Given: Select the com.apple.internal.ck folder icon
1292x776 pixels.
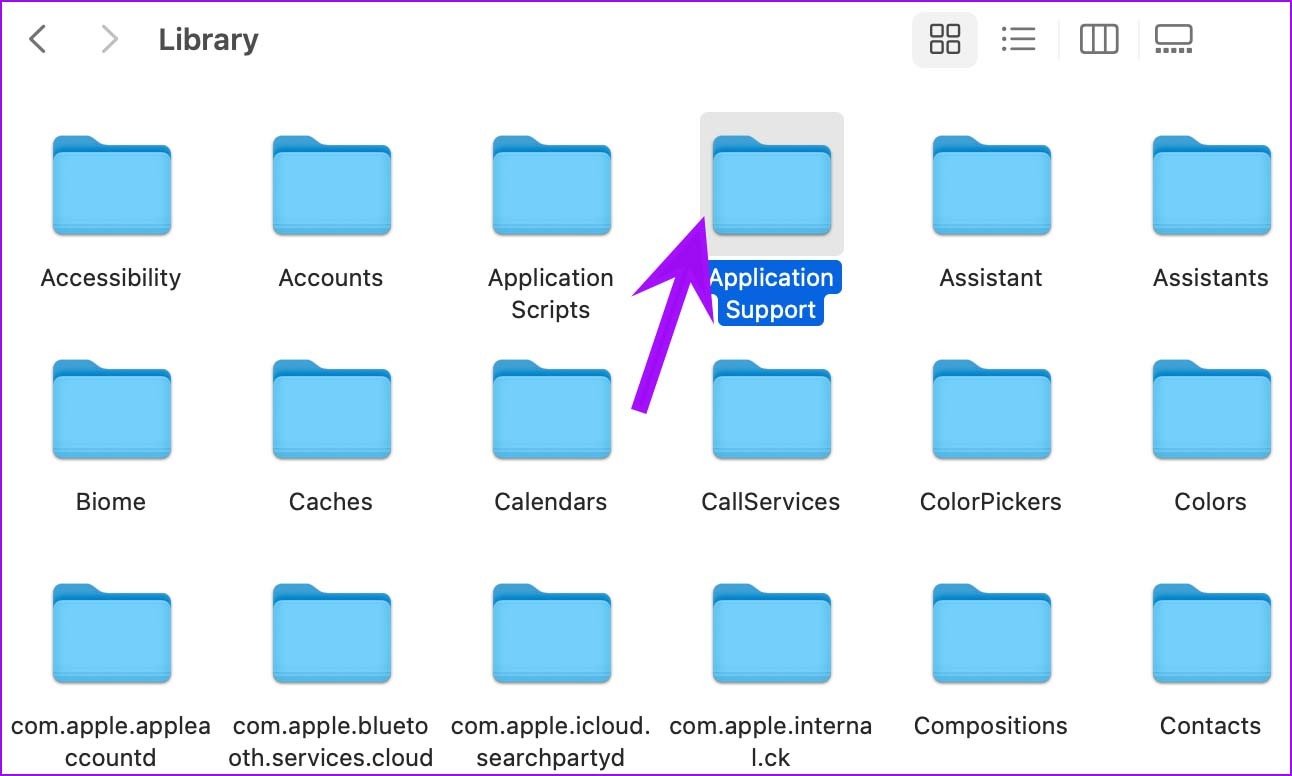Looking at the screenshot, I should point(771,633).
